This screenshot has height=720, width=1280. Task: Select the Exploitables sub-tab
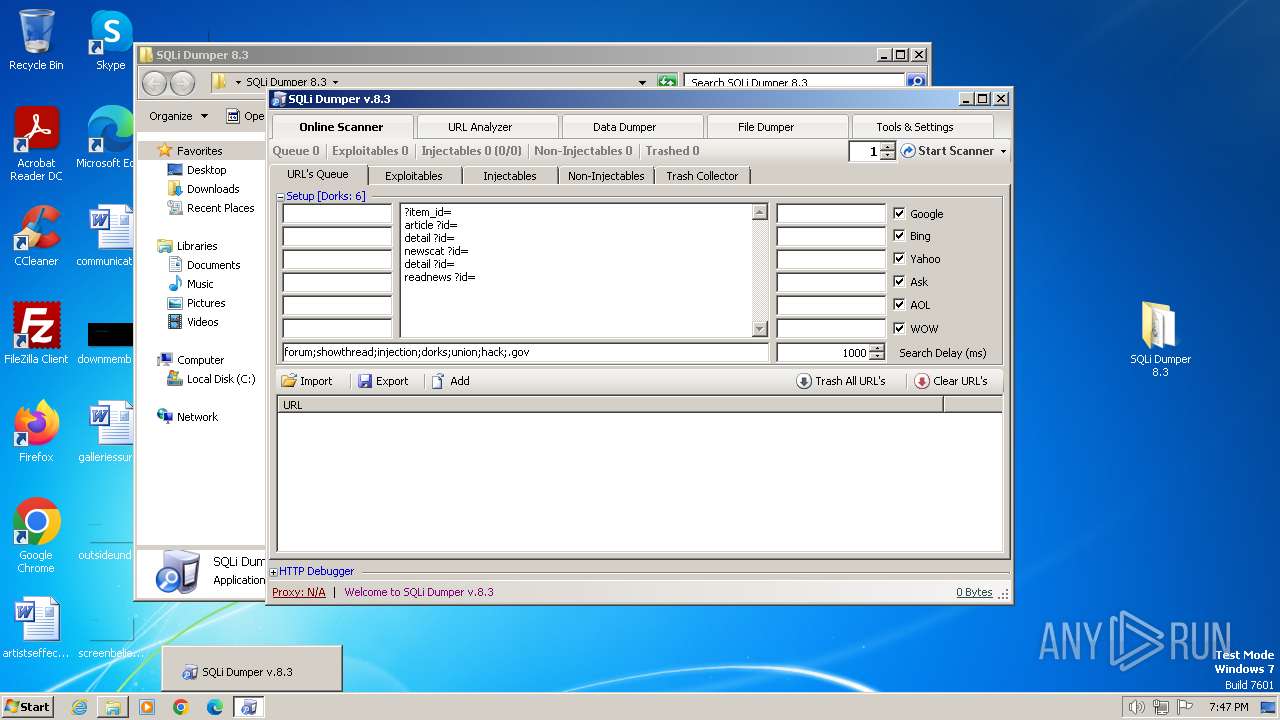point(414,176)
